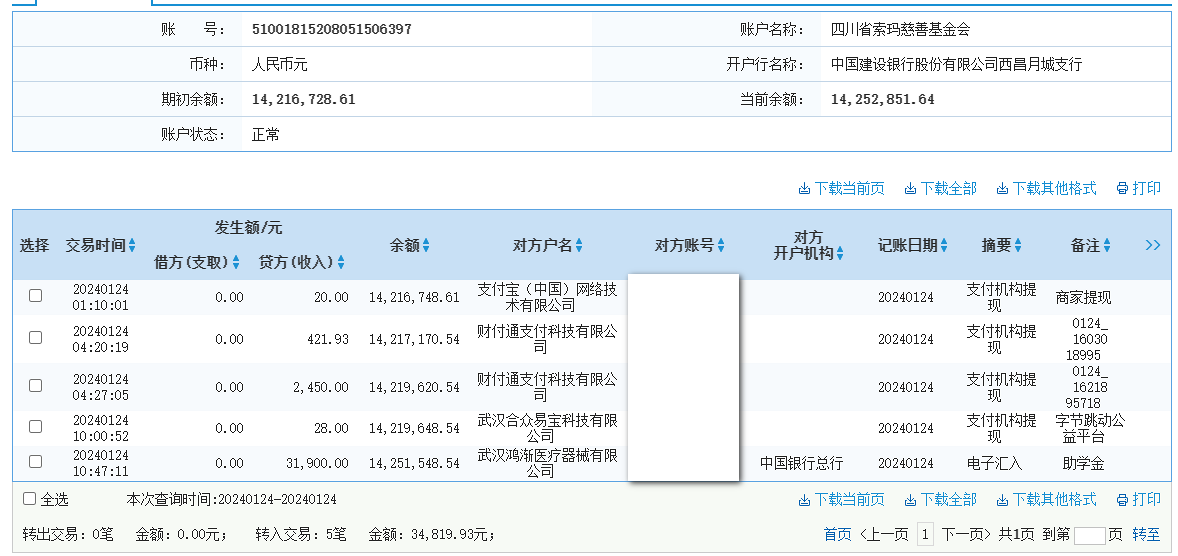Click remark 字节跳动公益平台
This screenshot has height=556, width=1178.
coord(1089,428)
